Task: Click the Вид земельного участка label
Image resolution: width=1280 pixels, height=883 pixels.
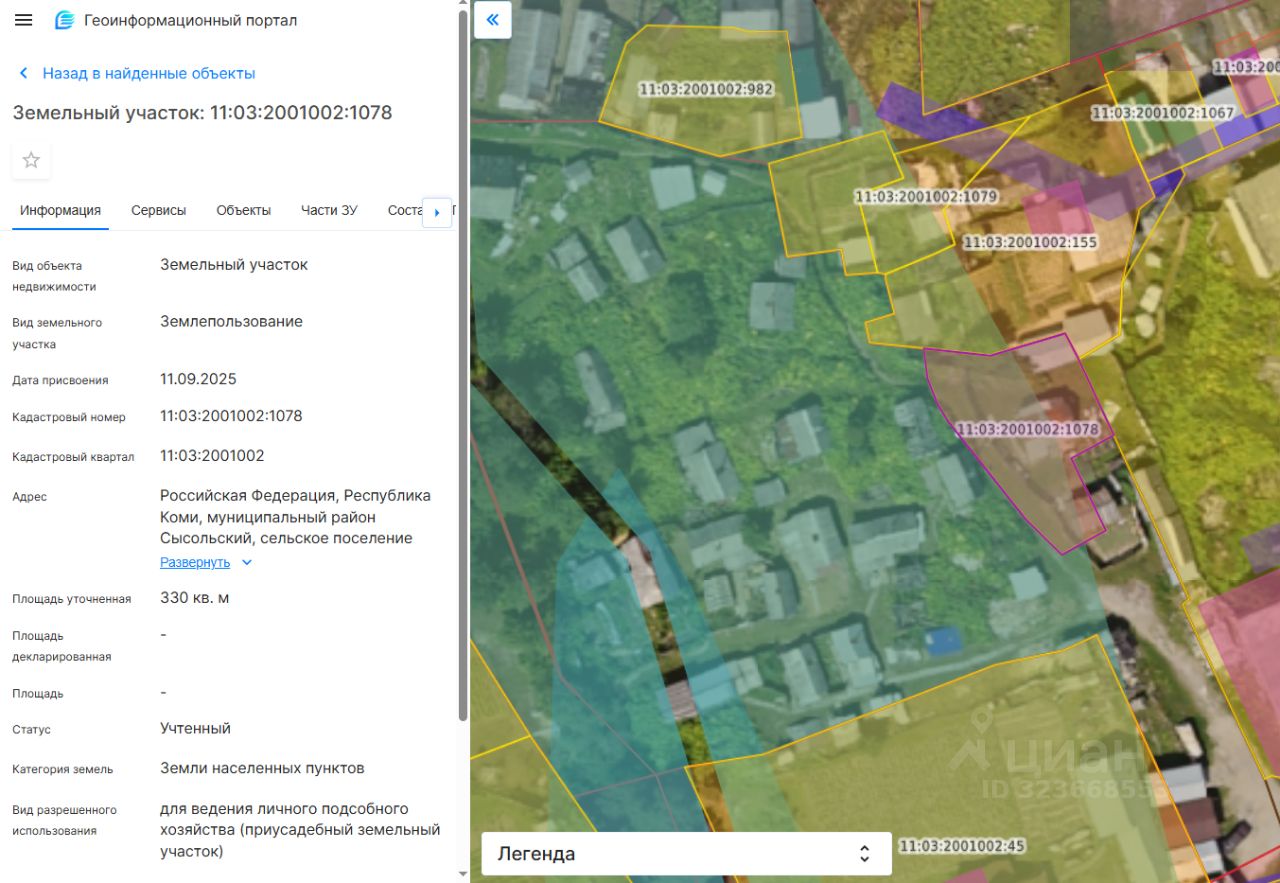Action: pos(57,333)
